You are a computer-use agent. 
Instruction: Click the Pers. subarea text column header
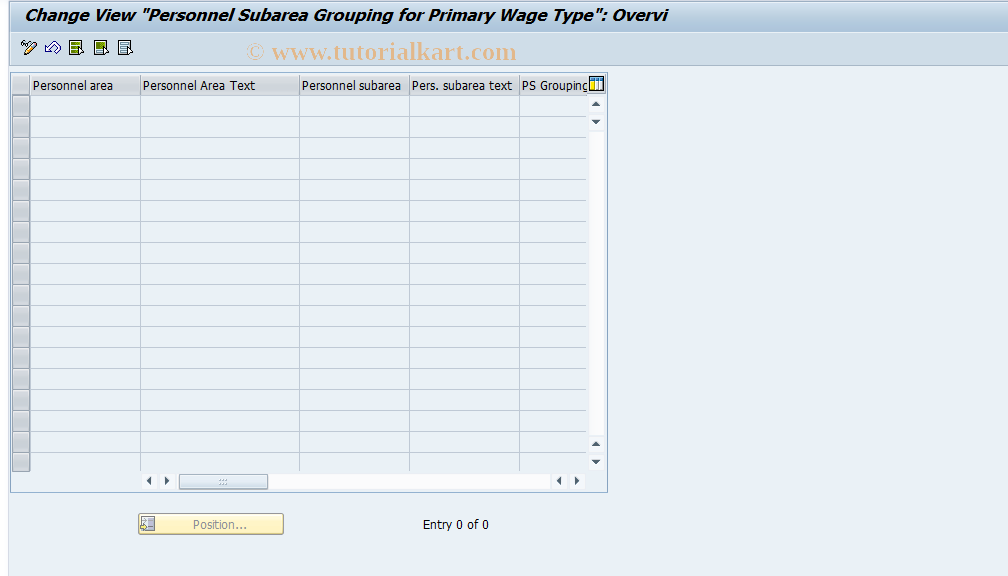point(464,86)
